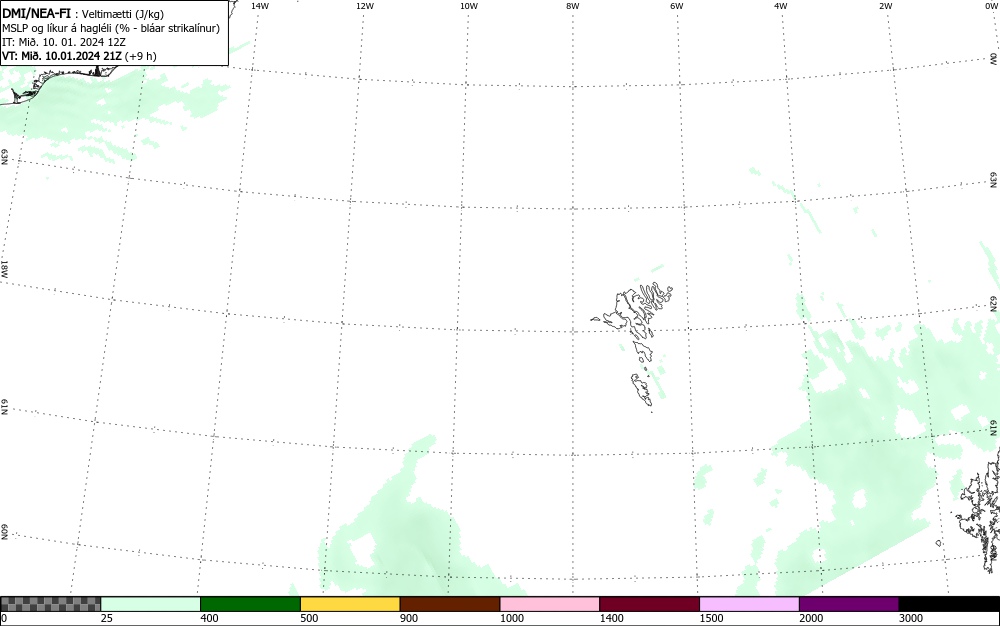Click the 'Veltimætti (J/kg)' label
Image resolution: width=1000 pixels, height=626 pixels.
point(122,14)
